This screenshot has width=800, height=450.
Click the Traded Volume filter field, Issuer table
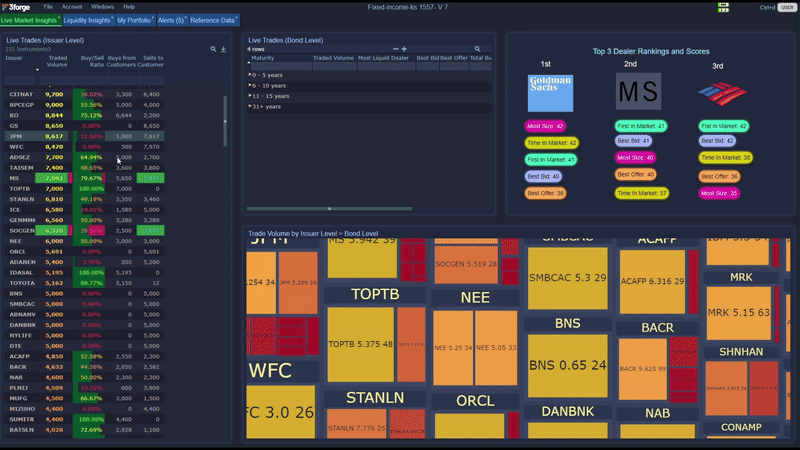[x=55, y=80]
